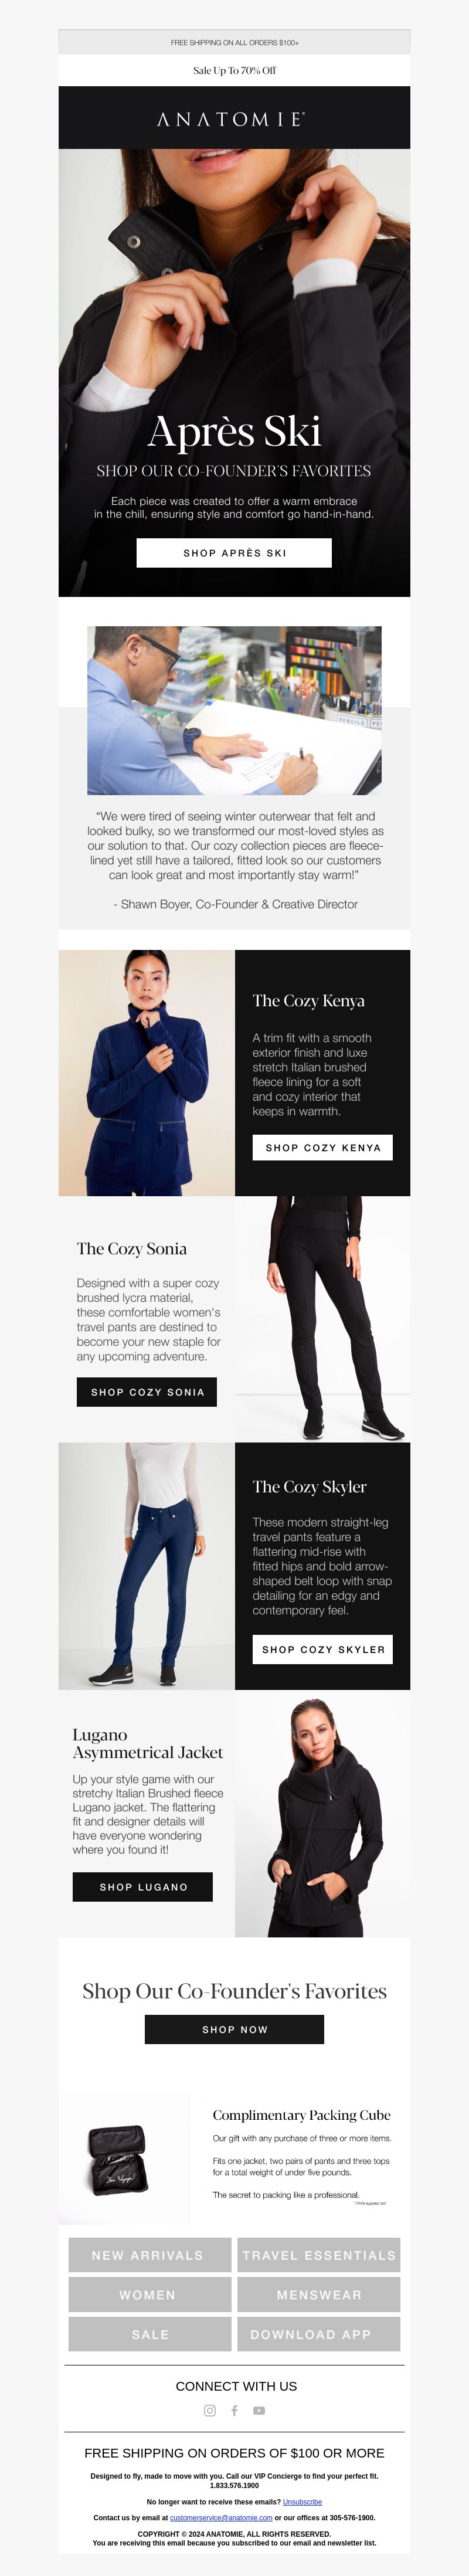Open the YouTube social icon

pyautogui.click(x=259, y=2411)
